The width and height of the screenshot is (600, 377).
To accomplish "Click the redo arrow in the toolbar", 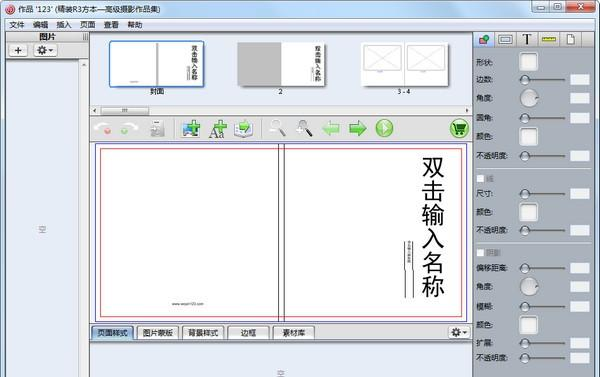I will [x=129, y=129].
